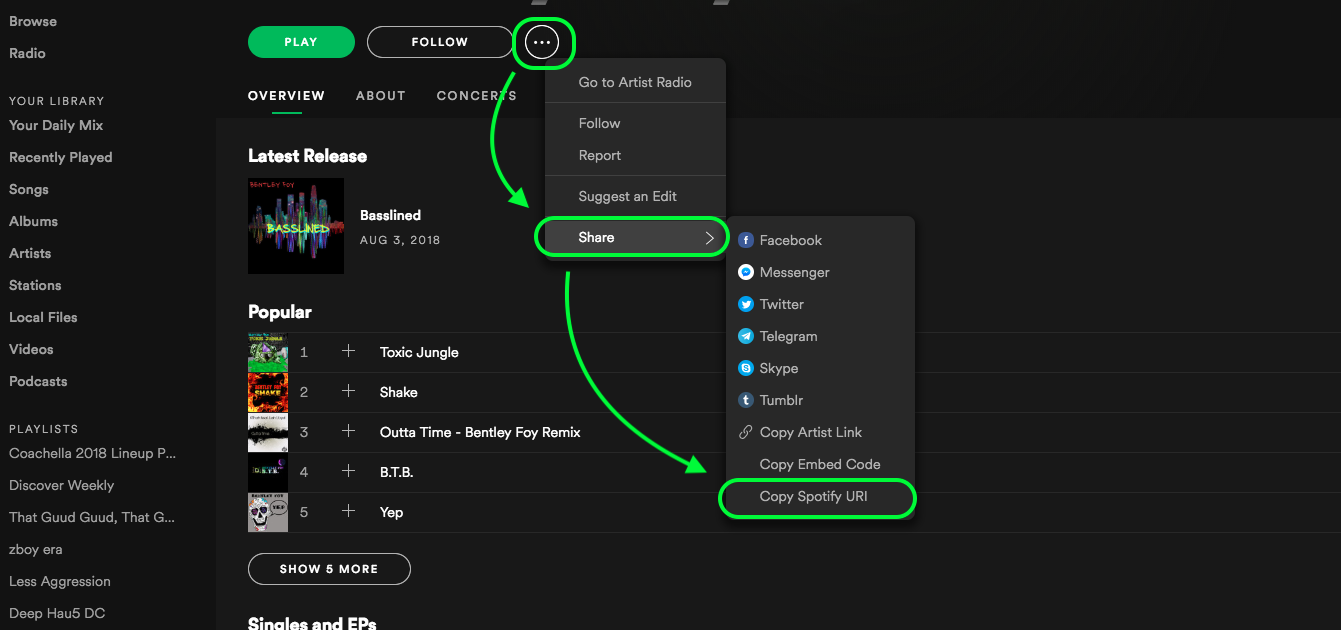Open Songs in the library
The image size is (1341, 630).
coord(29,189)
